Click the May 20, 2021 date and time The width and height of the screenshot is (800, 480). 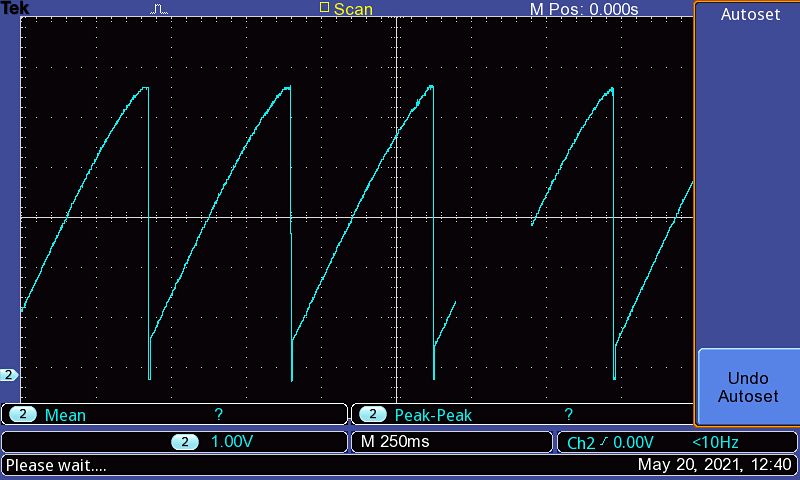coord(715,465)
